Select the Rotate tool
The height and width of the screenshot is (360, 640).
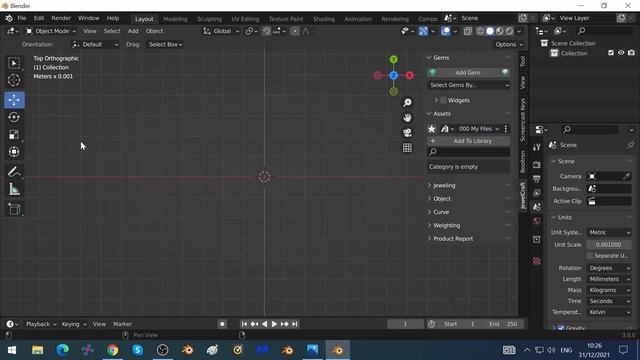tap(14, 118)
